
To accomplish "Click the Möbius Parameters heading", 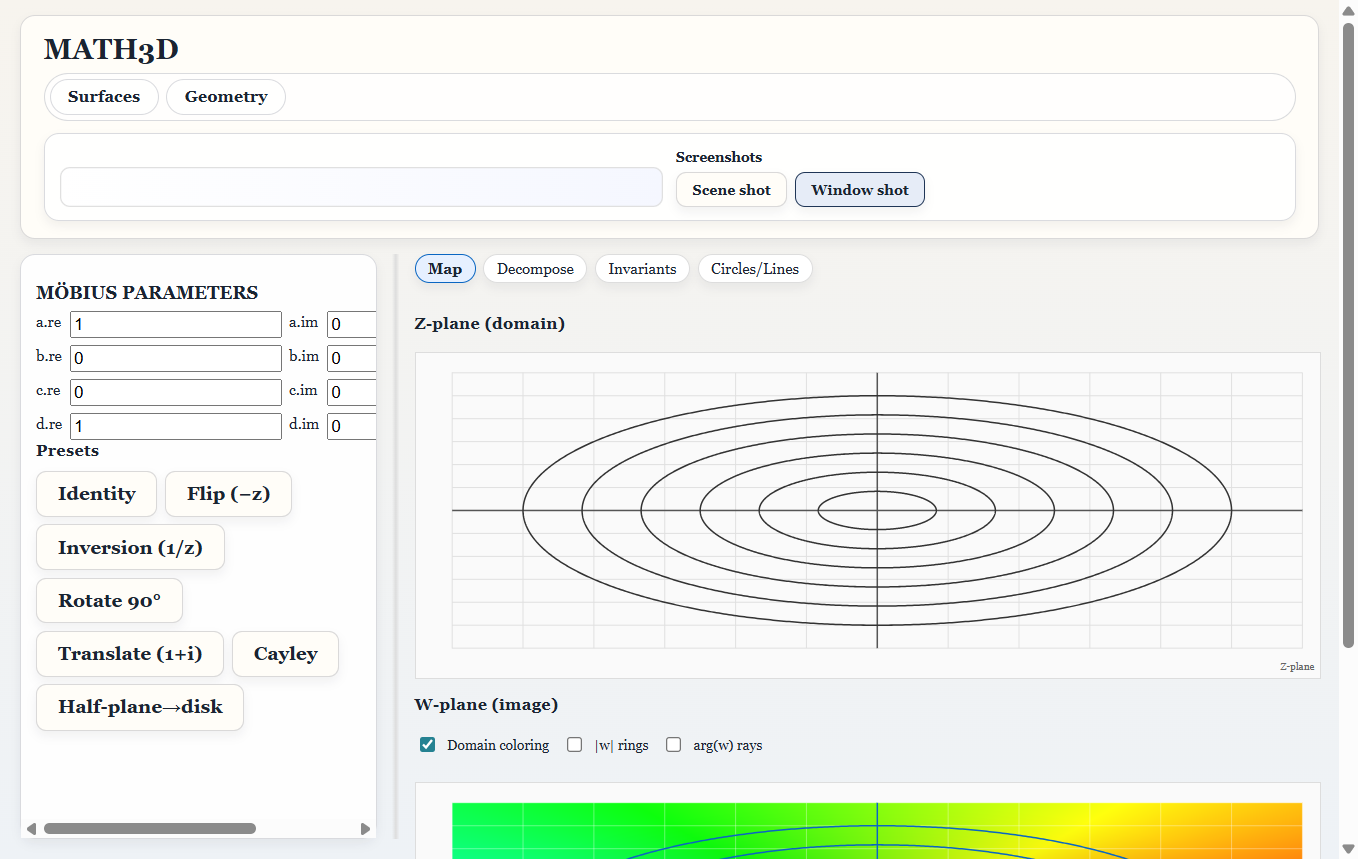I will pos(147,293).
